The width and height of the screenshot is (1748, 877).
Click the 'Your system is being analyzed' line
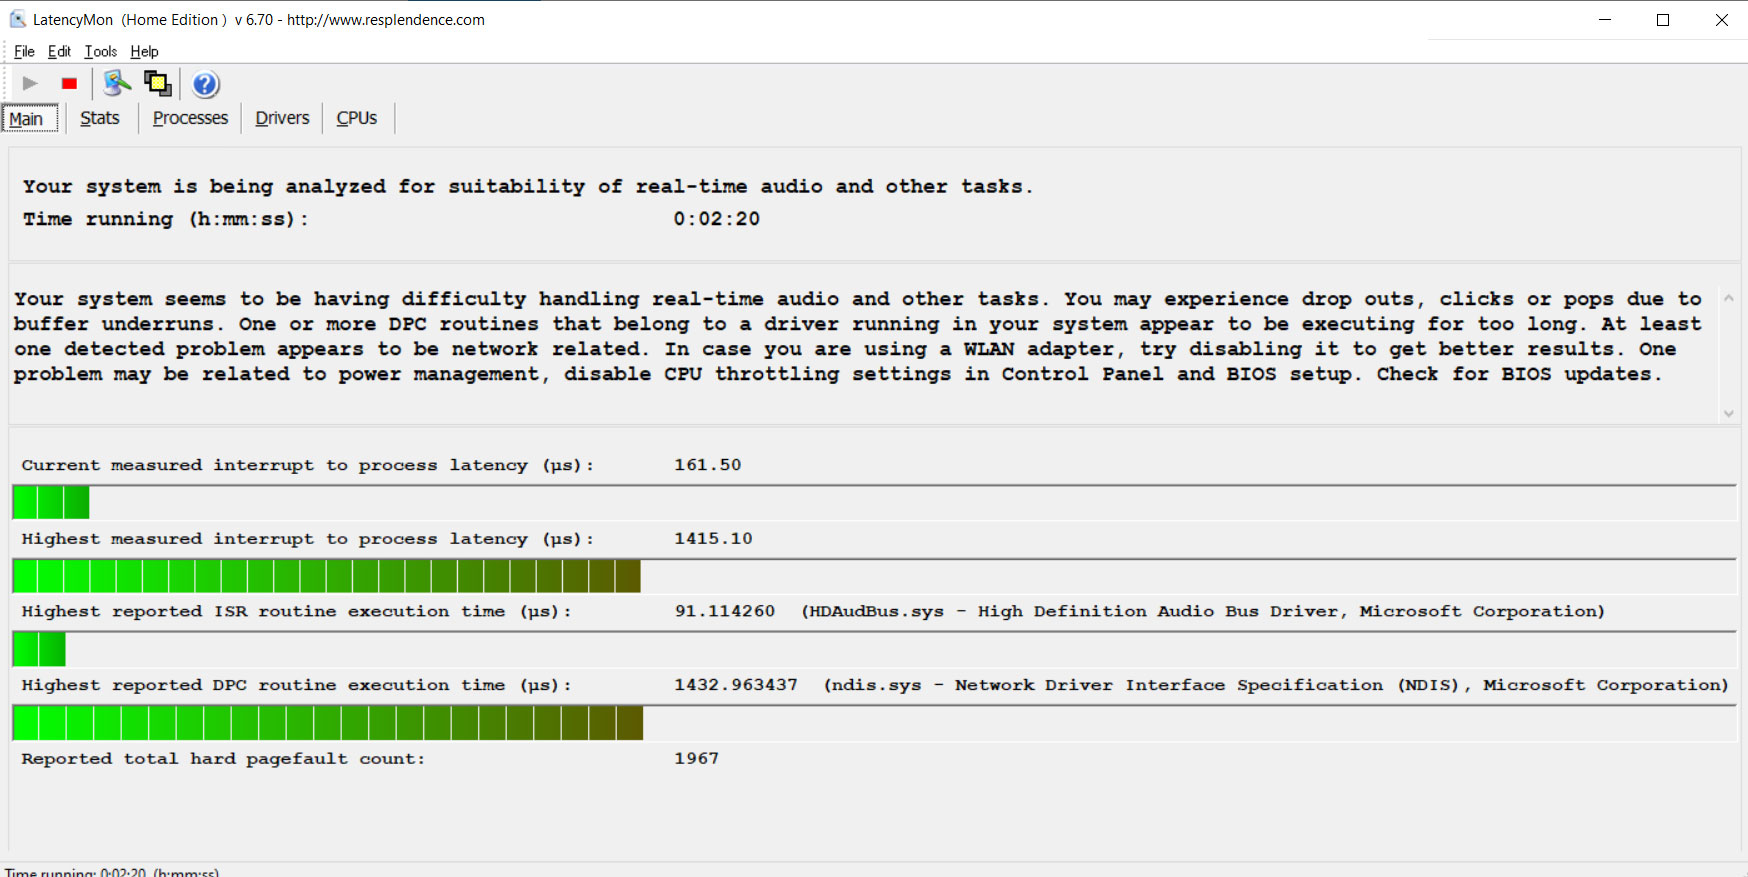(x=528, y=187)
